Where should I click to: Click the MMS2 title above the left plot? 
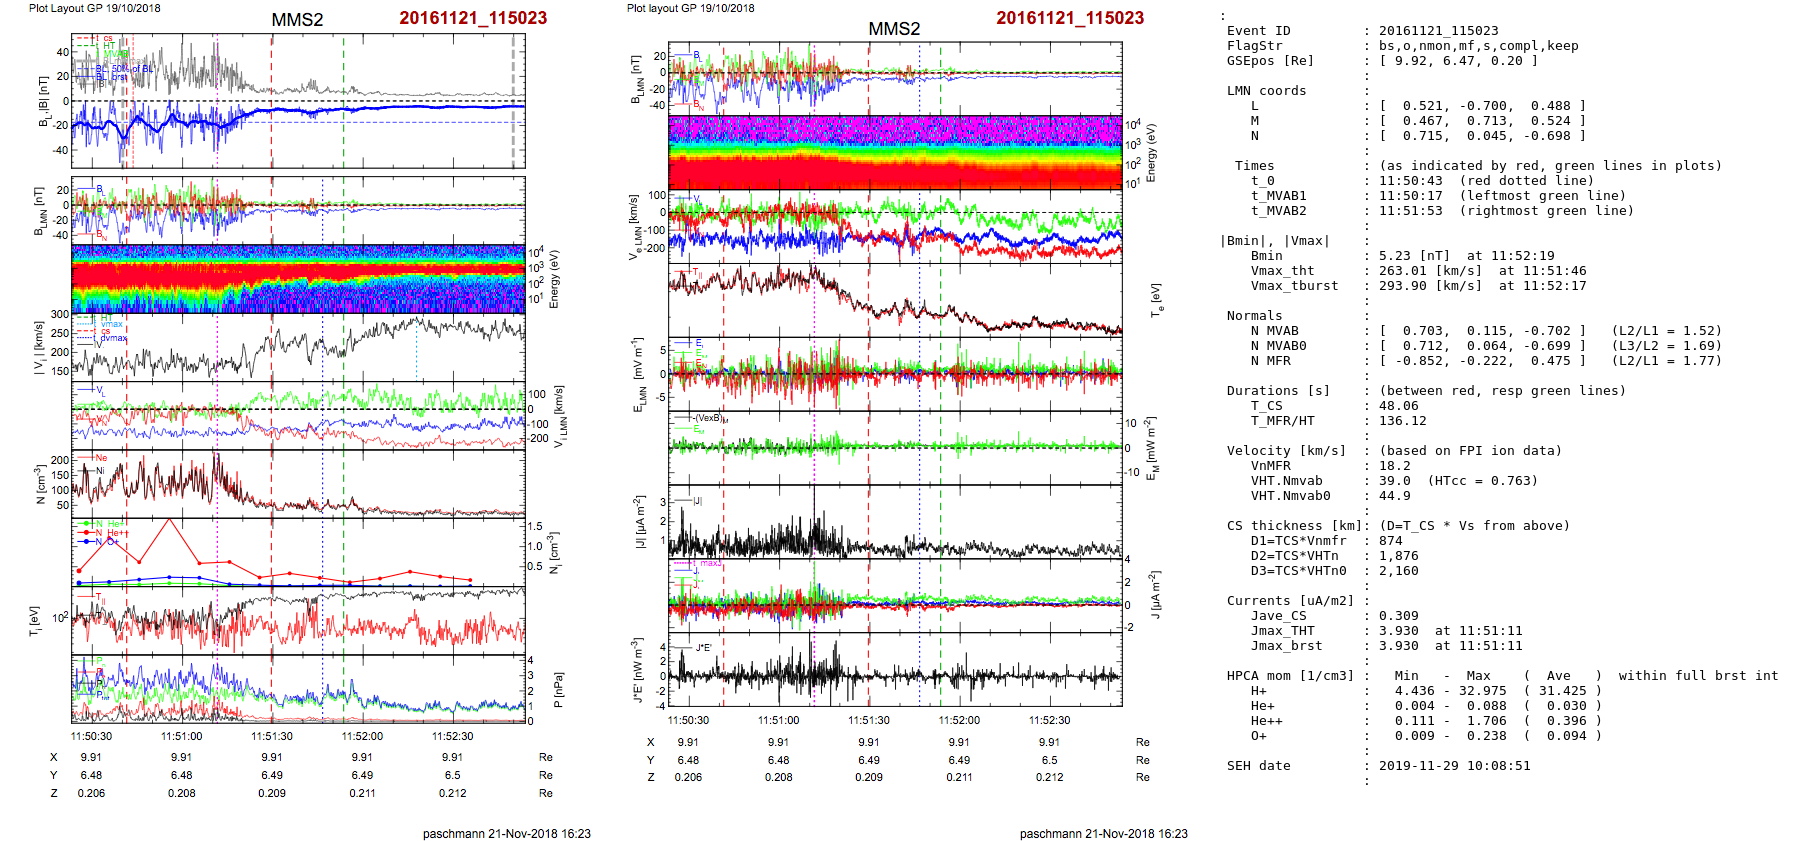point(297,20)
